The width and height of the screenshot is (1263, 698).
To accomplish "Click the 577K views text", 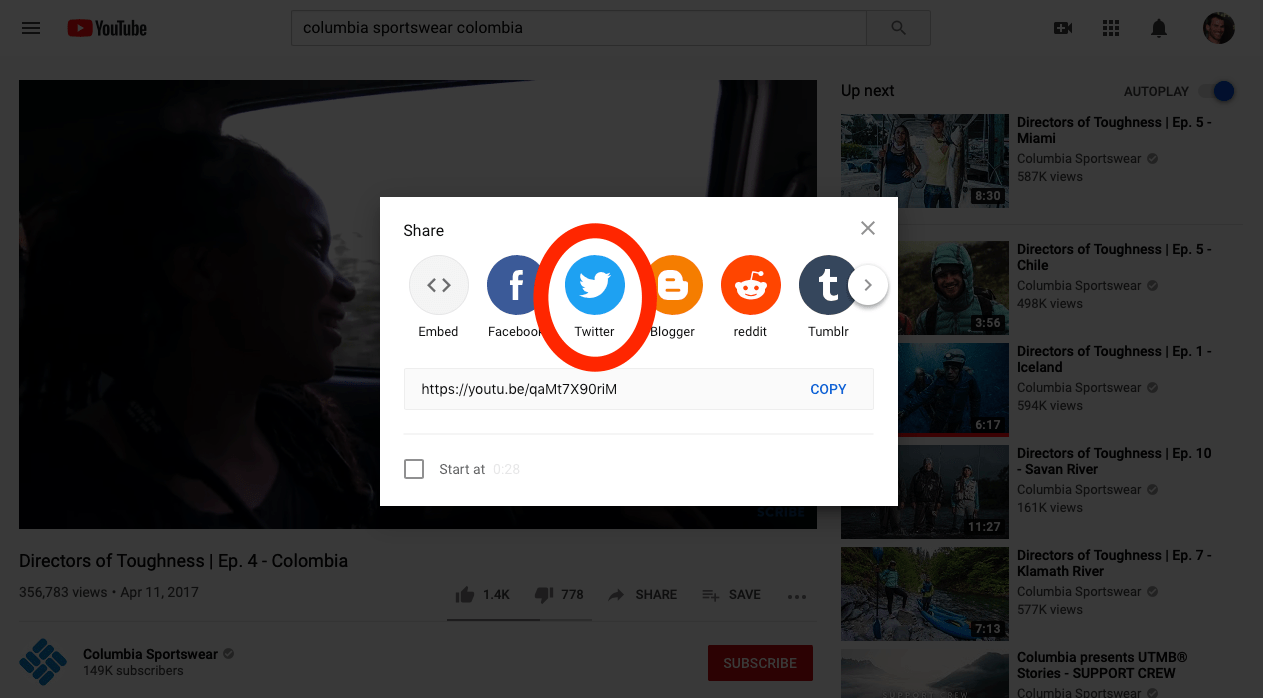I will coord(1050,610).
